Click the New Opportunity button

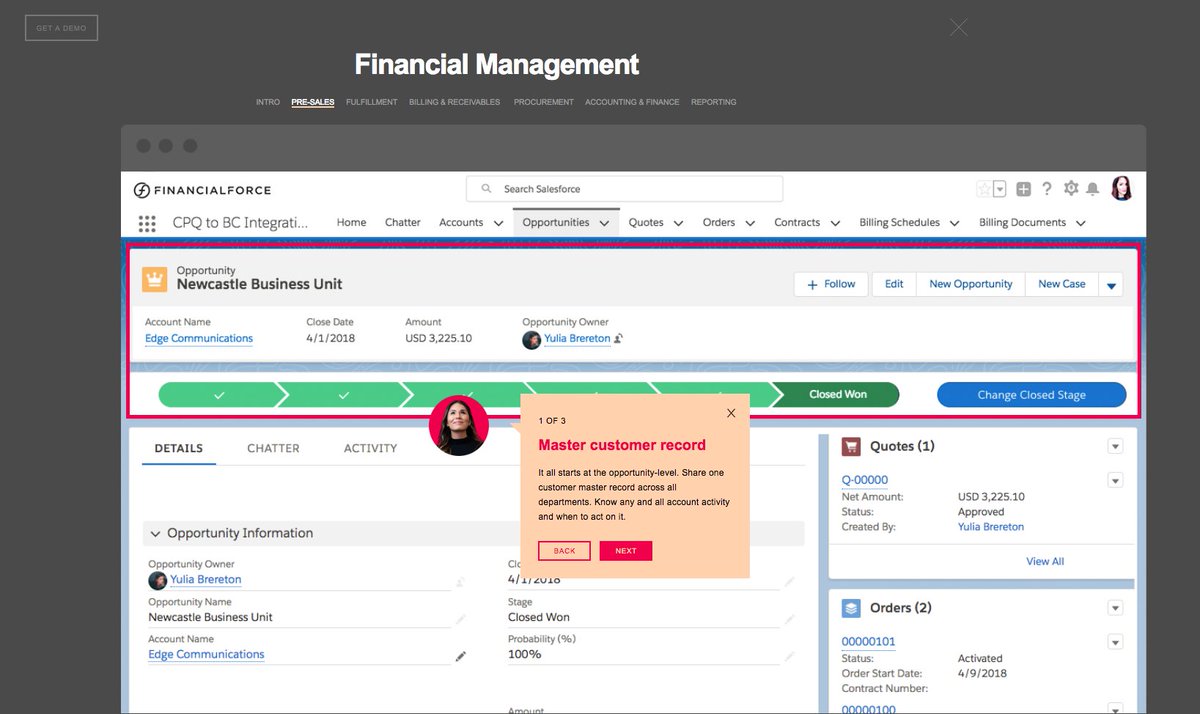point(971,285)
